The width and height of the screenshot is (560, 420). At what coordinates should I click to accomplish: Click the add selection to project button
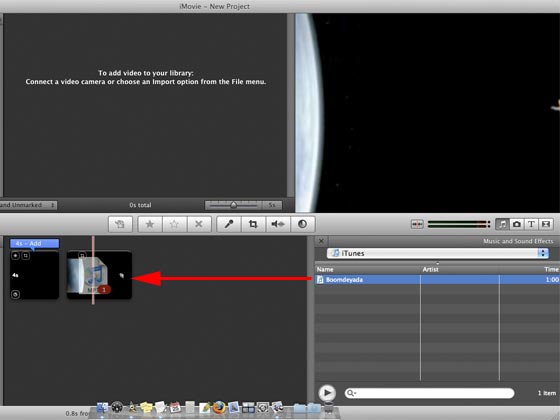(120, 224)
